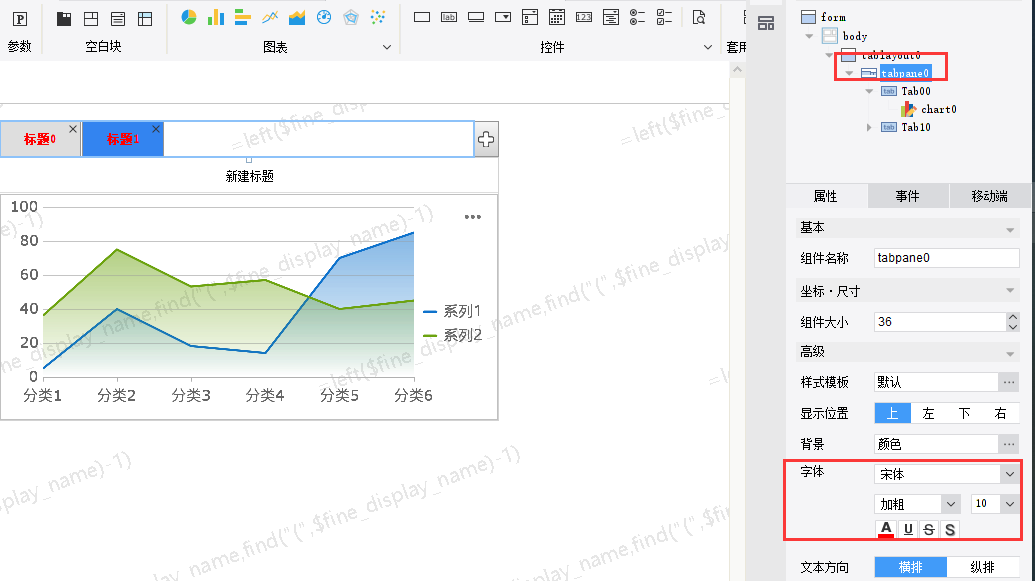Click the 参数 parameter P icon
This screenshot has height=581, width=1035.
pyautogui.click(x=20, y=18)
